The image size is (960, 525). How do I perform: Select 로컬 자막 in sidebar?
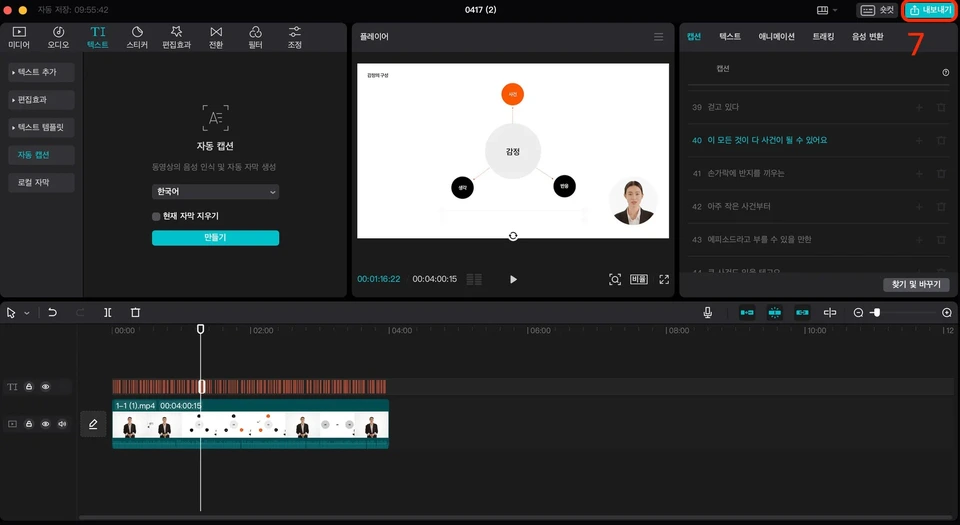point(42,182)
